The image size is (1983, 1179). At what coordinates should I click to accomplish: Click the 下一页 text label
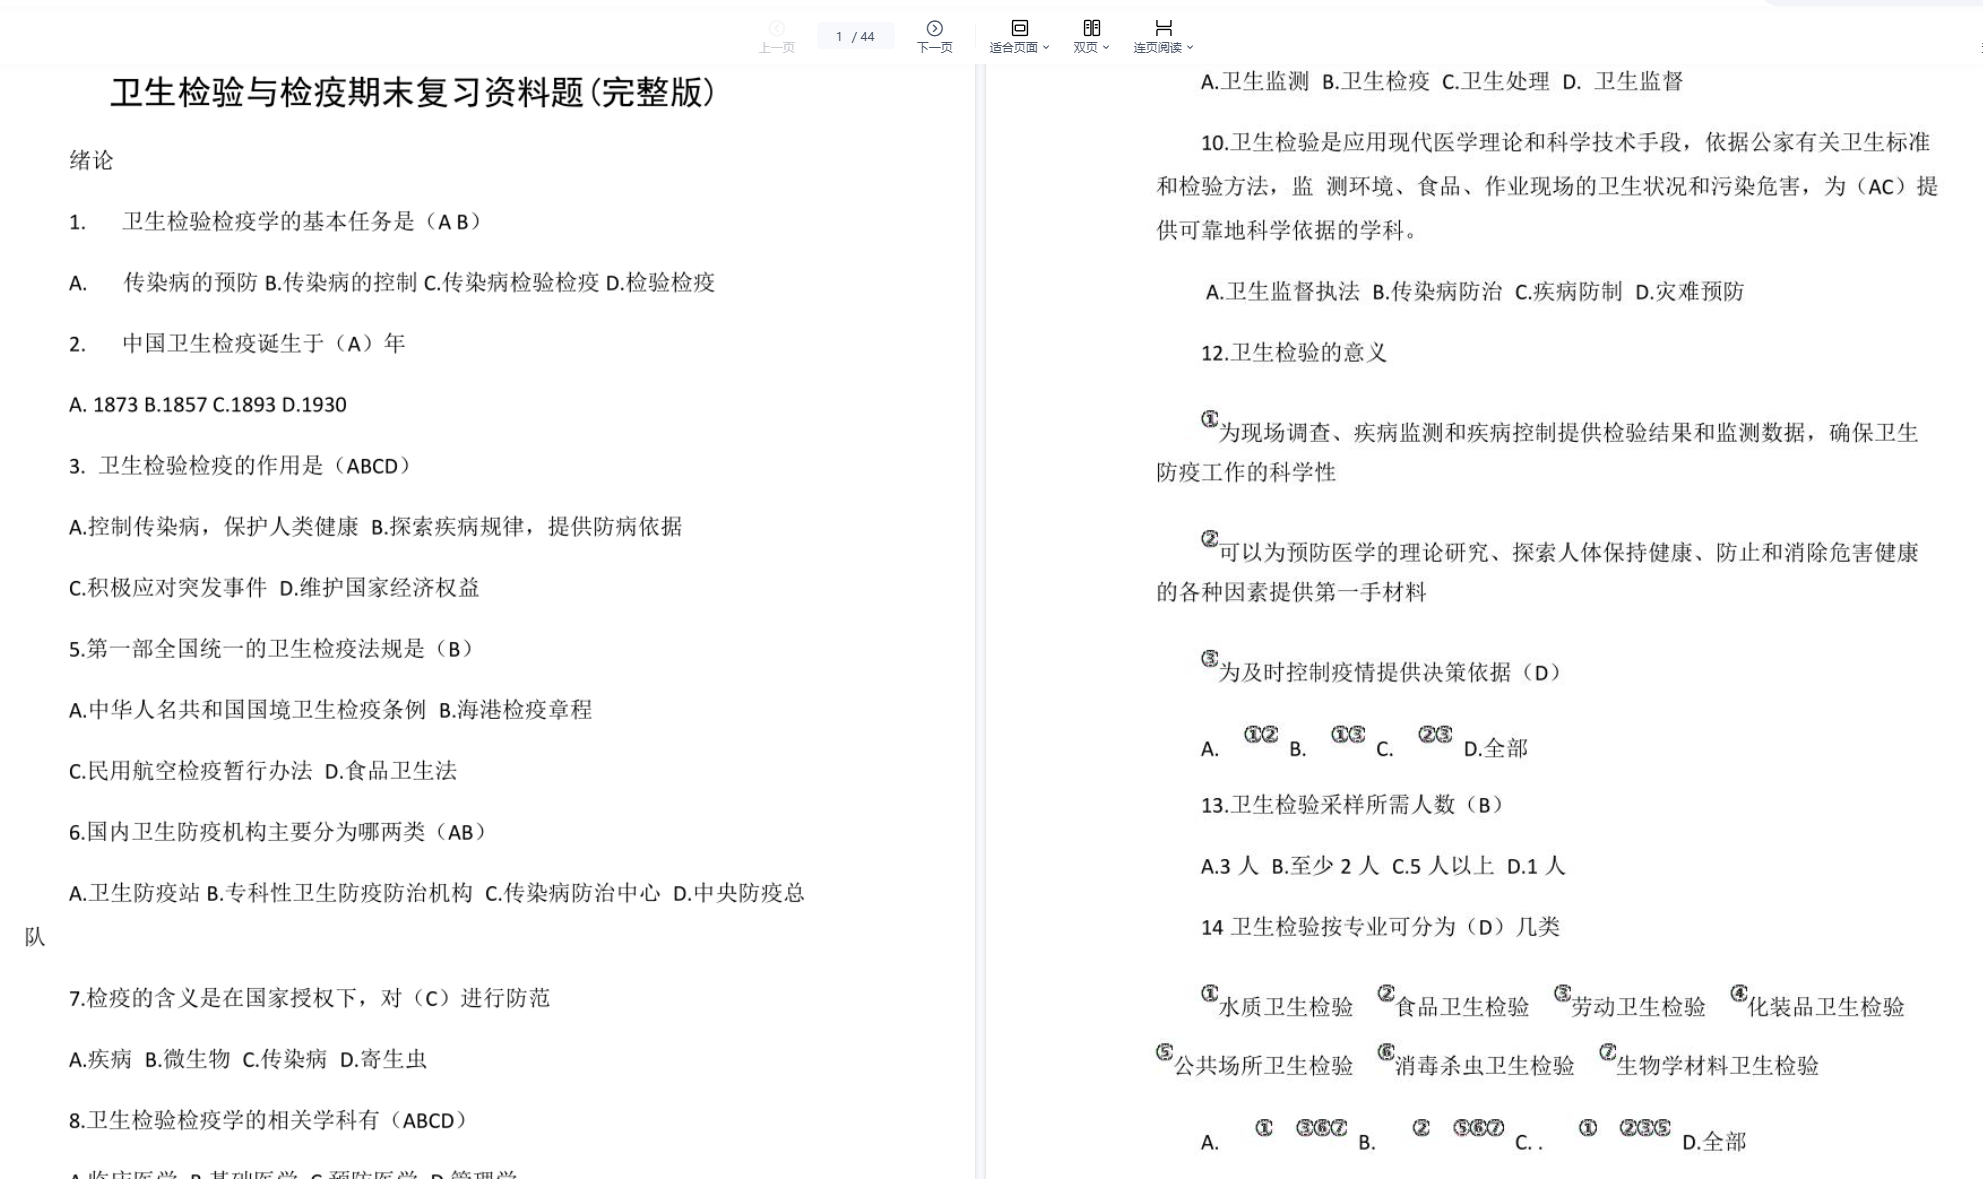click(x=934, y=48)
